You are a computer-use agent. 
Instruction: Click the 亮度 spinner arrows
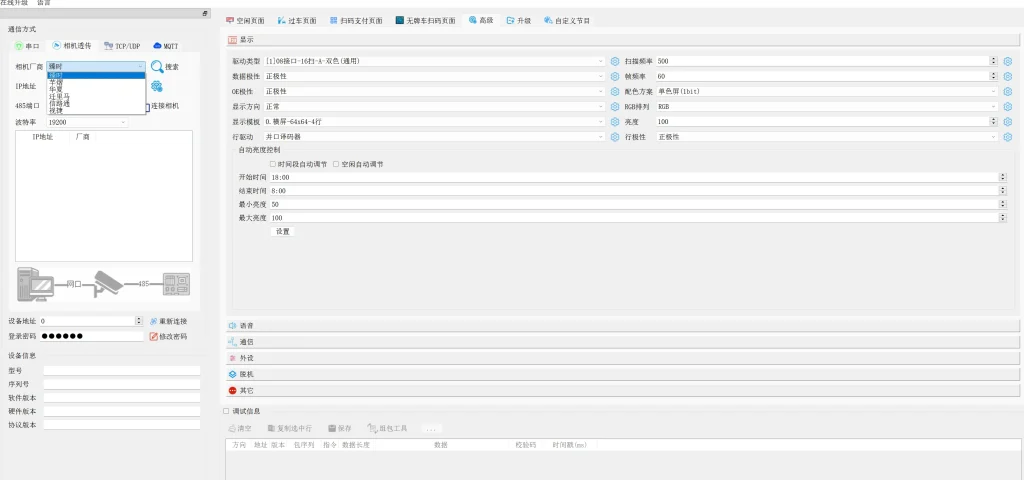click(x=993, y=121)
